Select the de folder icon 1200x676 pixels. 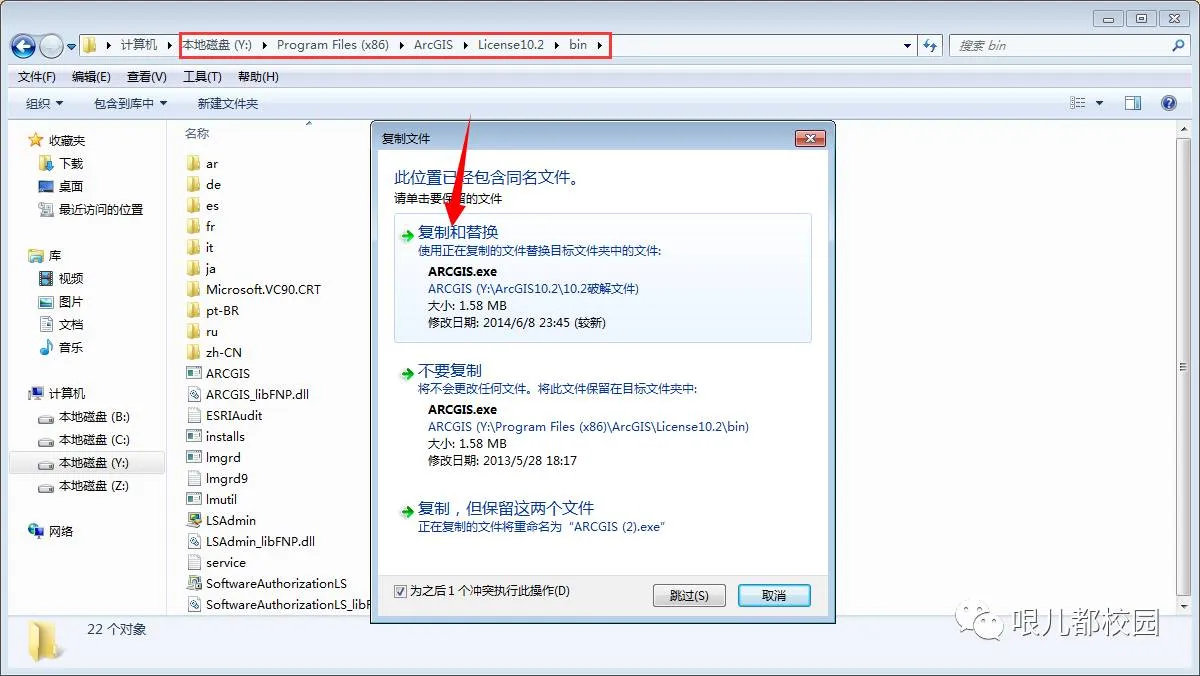pyautogui.click(x=194, y=184)
